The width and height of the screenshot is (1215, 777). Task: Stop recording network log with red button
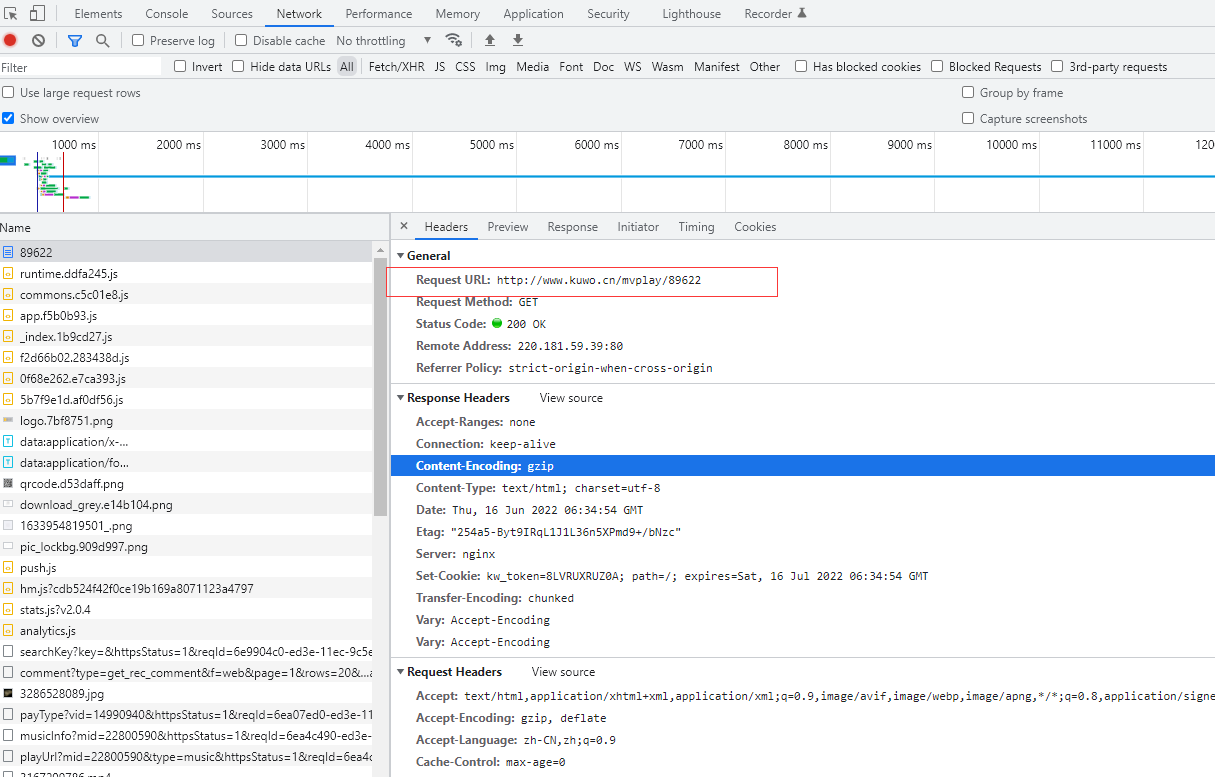(10, 40)
